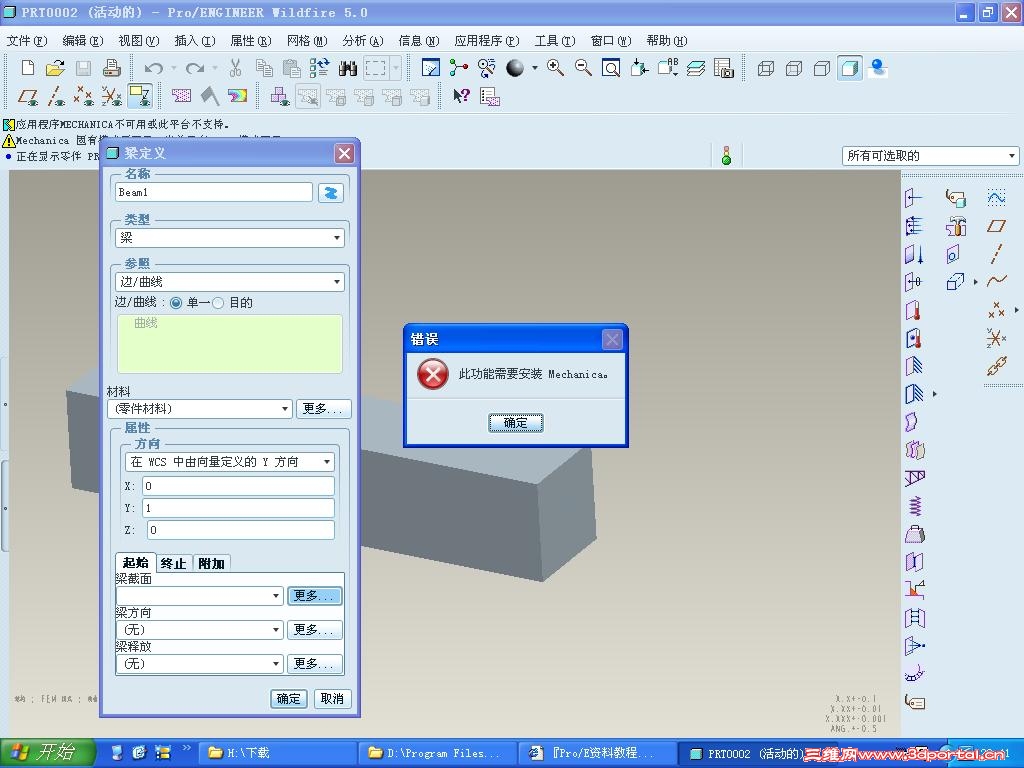Screen dimensions: 1024x768
Task: Open the 方向 dropdown for Y direction in WCS
Action: (x=229, y=462)
